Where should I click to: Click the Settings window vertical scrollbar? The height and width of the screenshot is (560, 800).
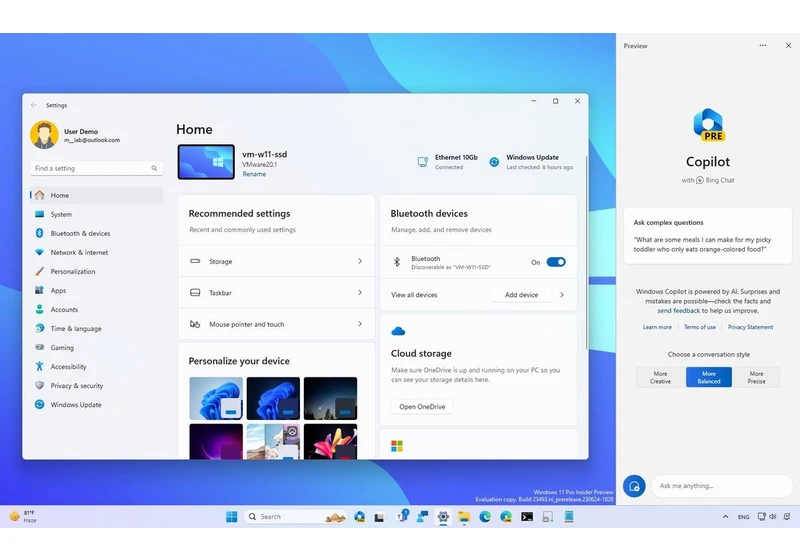coord(586,252)
